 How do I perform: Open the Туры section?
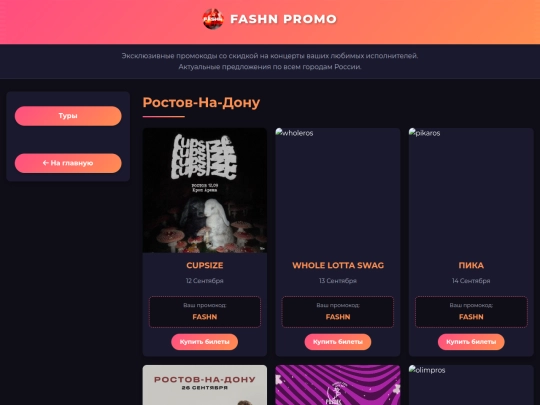click(x=68, y=116)
